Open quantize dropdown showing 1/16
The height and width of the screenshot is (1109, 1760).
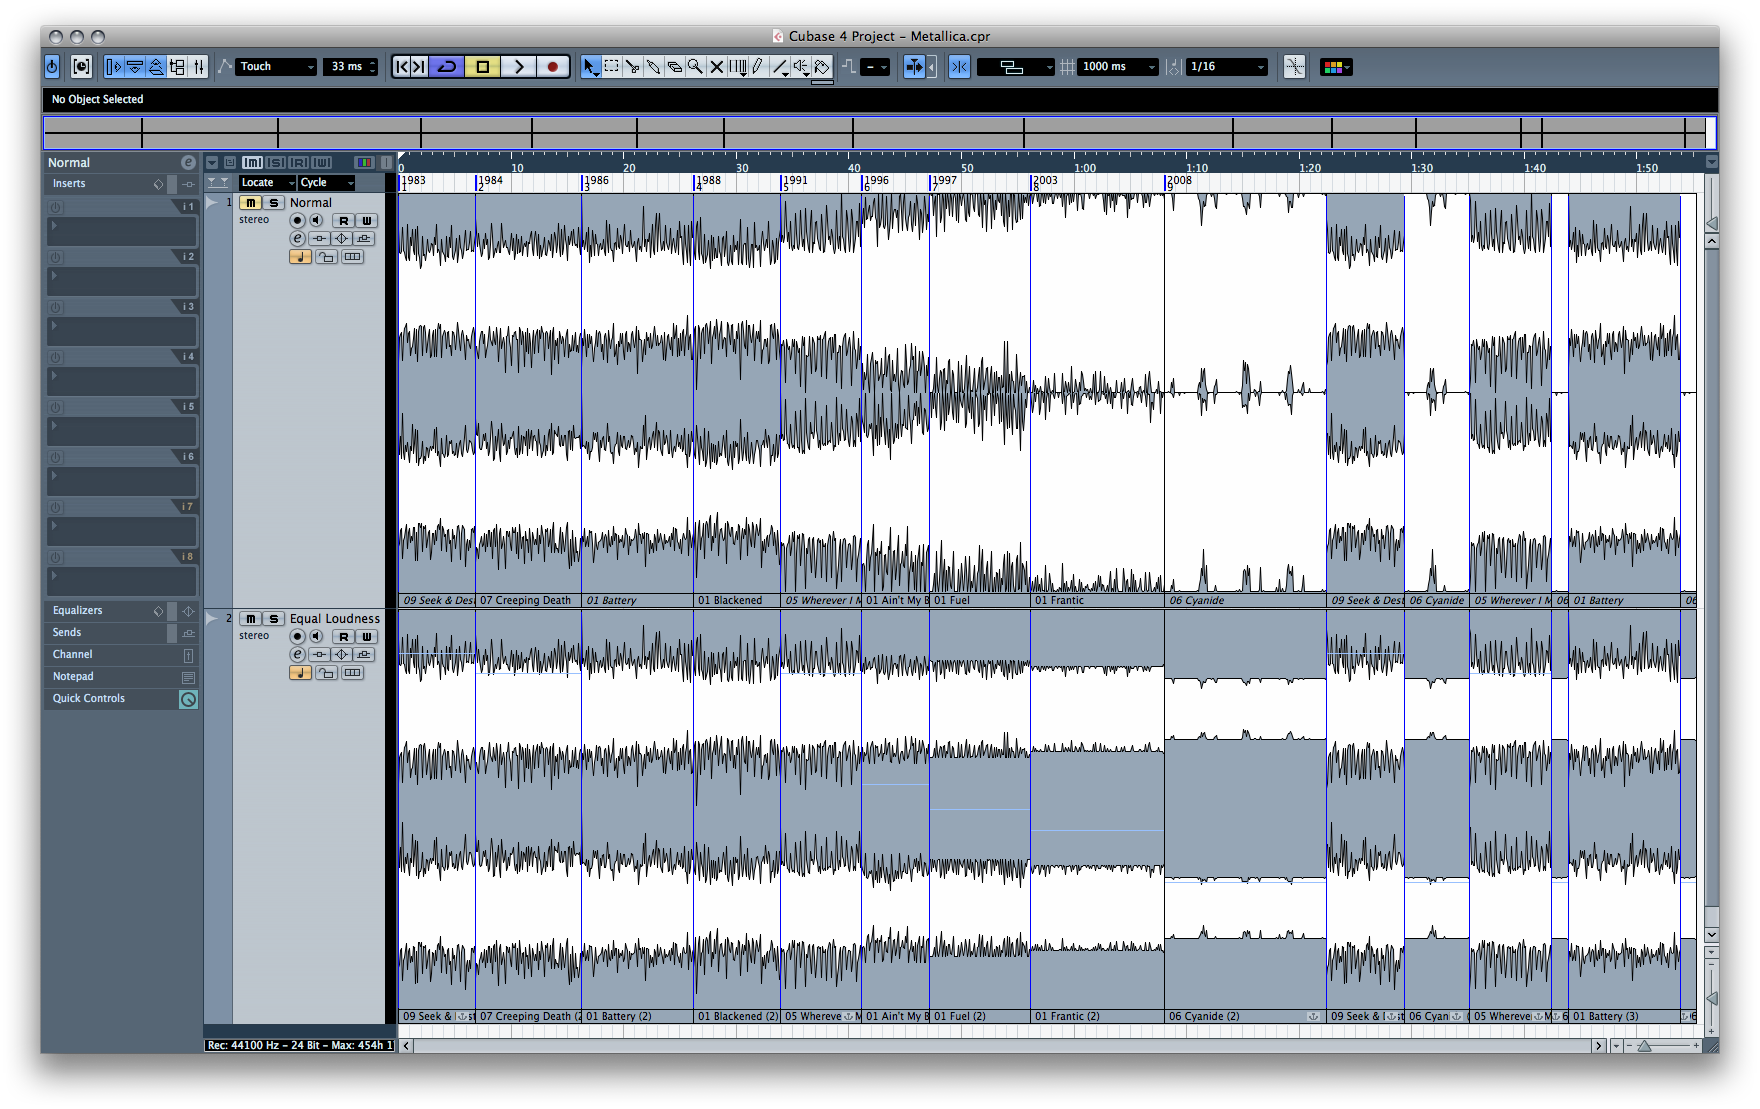1227,67
